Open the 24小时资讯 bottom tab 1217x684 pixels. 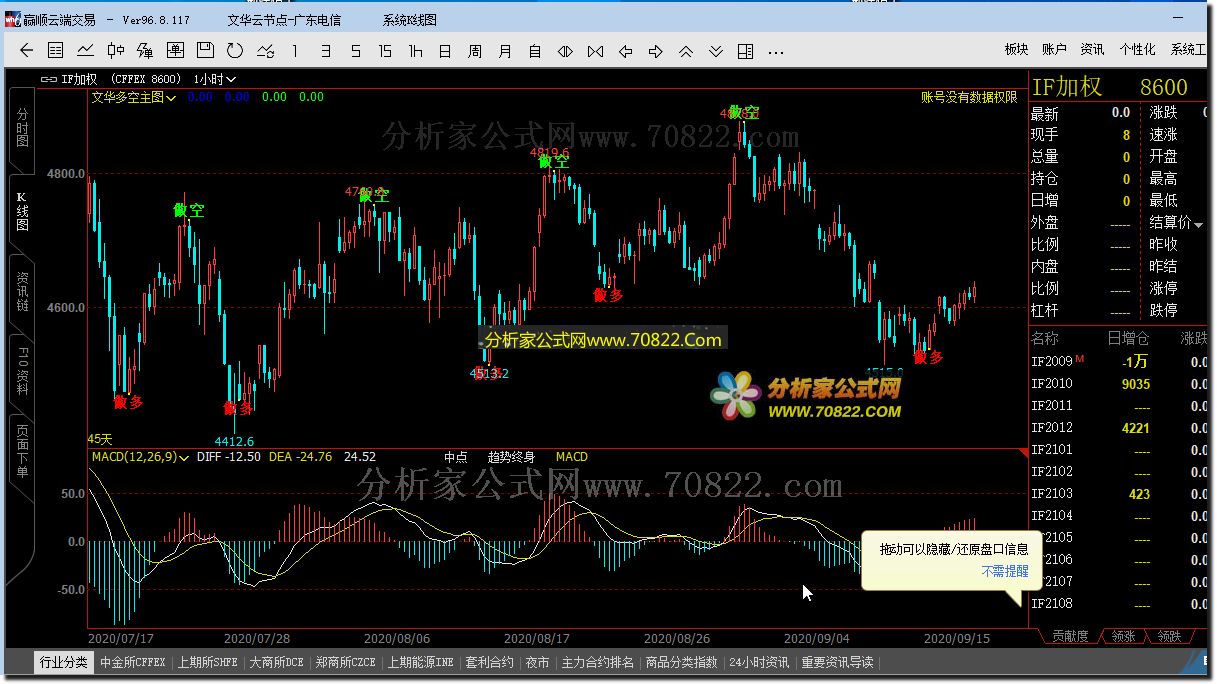click(759, 662)
